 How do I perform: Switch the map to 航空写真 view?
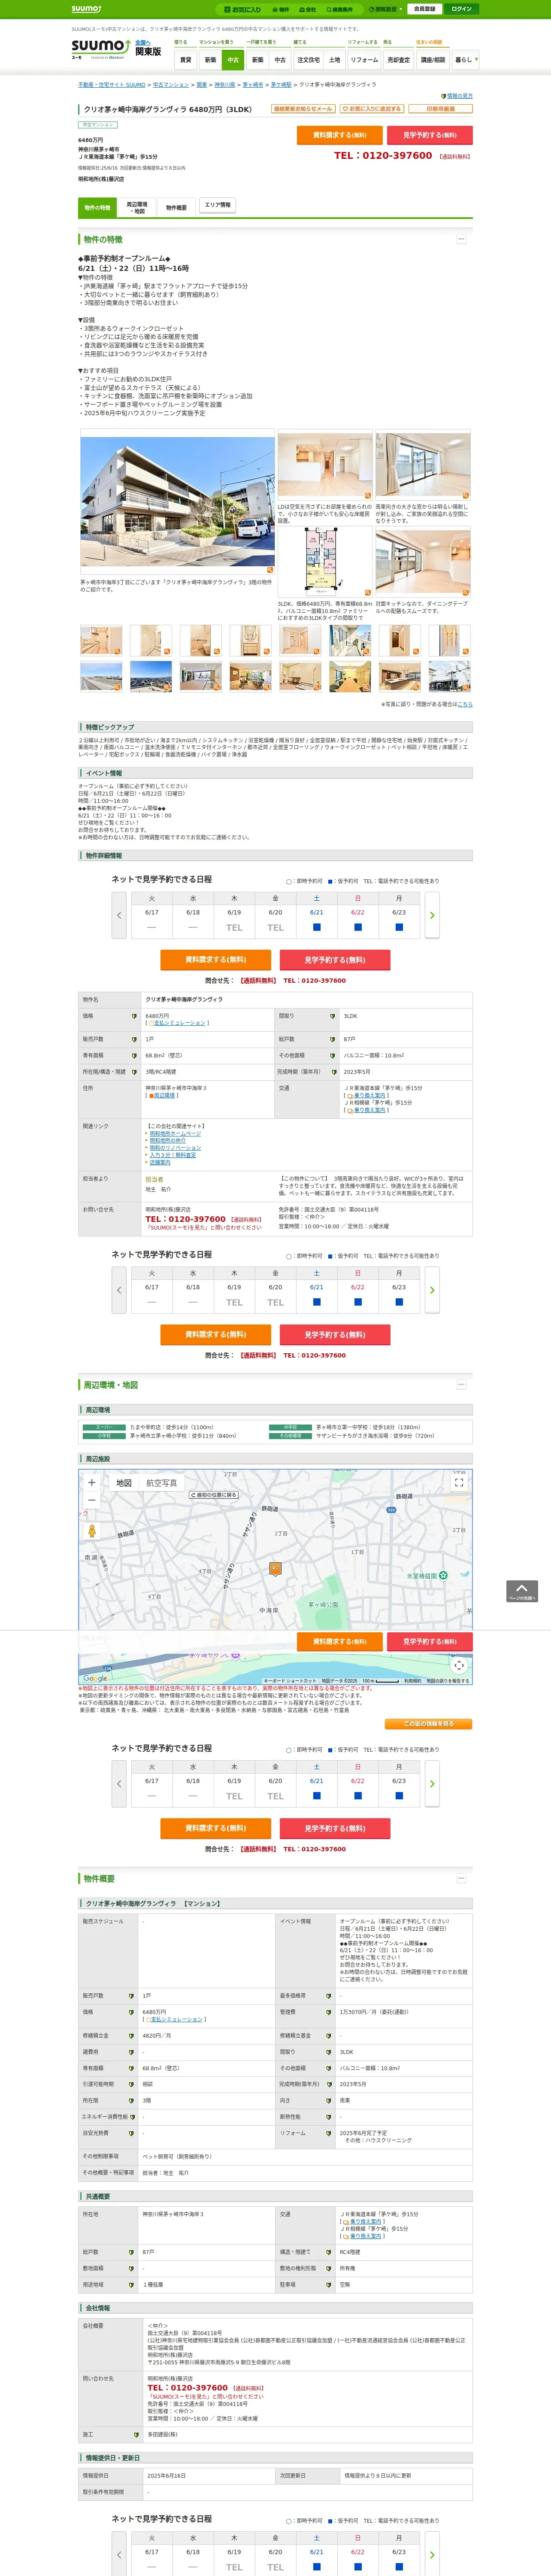click(x=162, y=1483)
